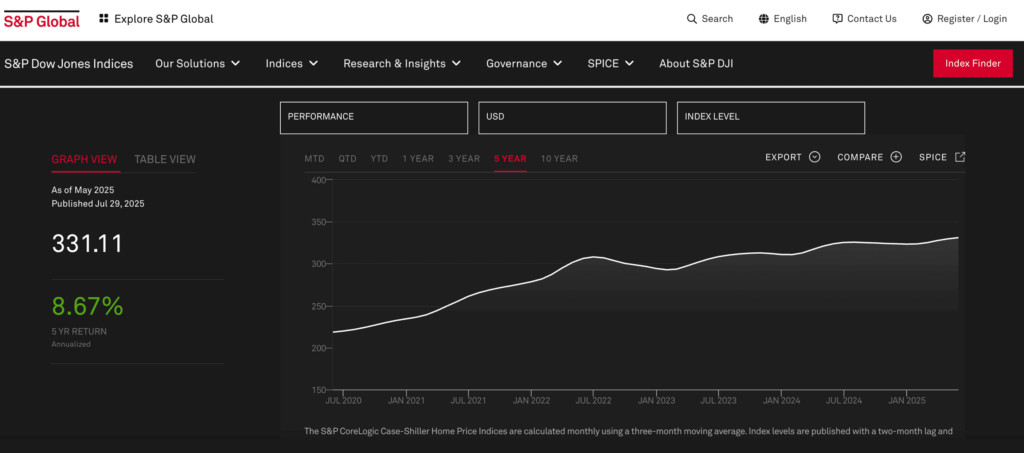Click the Contact Us icon
The image size is (1024, 453).
click(837, 19)
